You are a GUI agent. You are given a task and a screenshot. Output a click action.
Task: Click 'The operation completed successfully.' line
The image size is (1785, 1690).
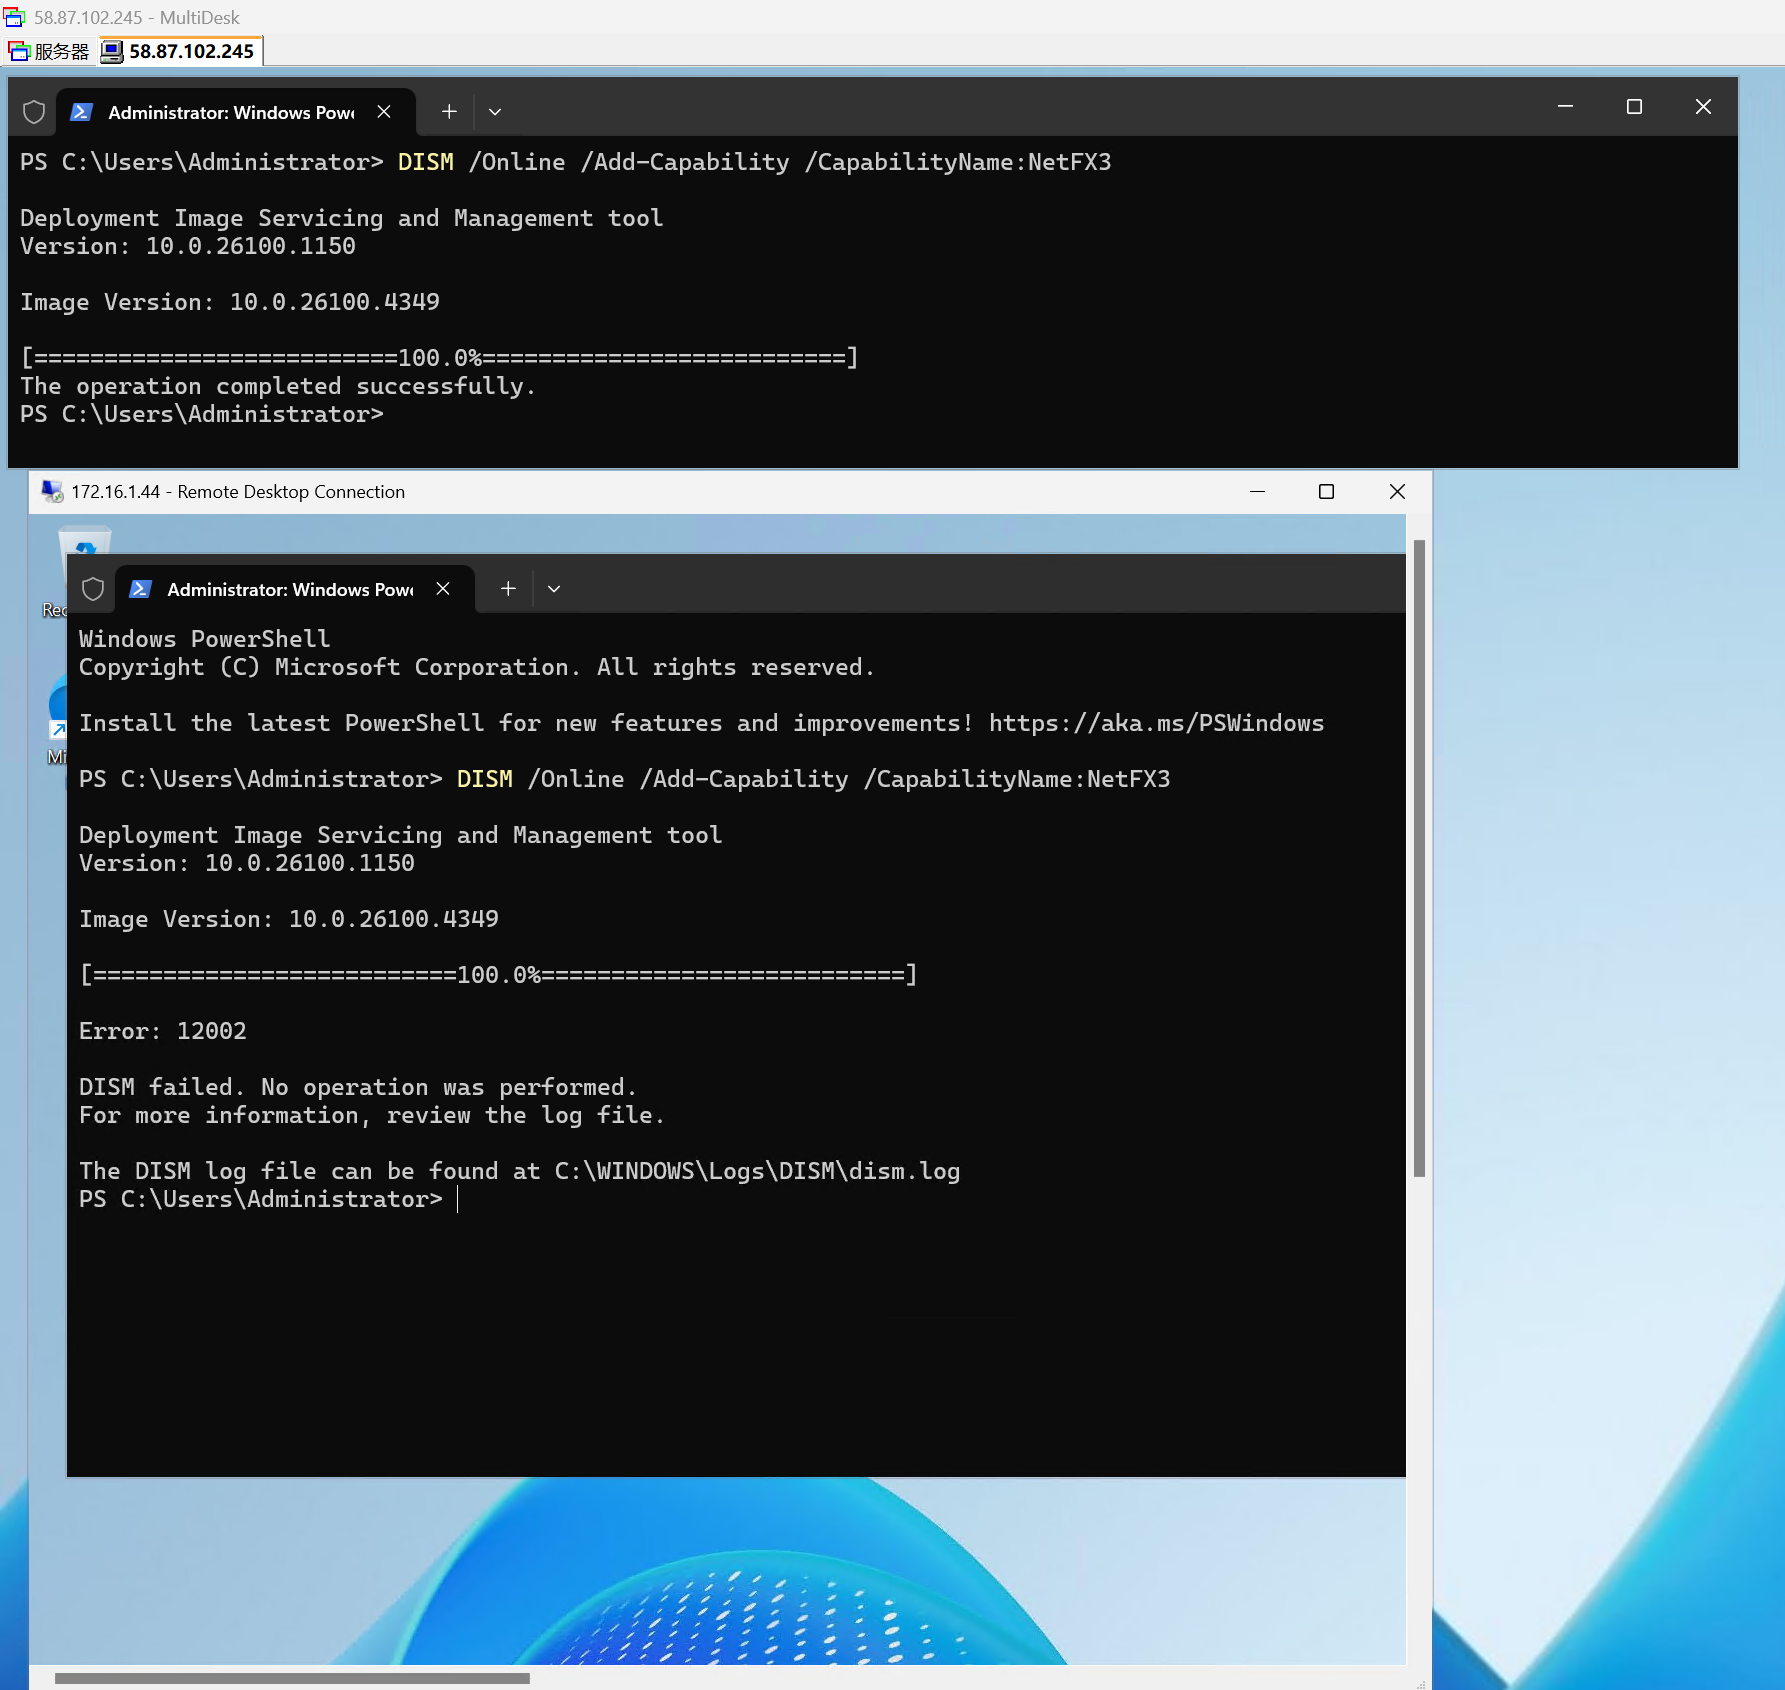pos(278,386)
